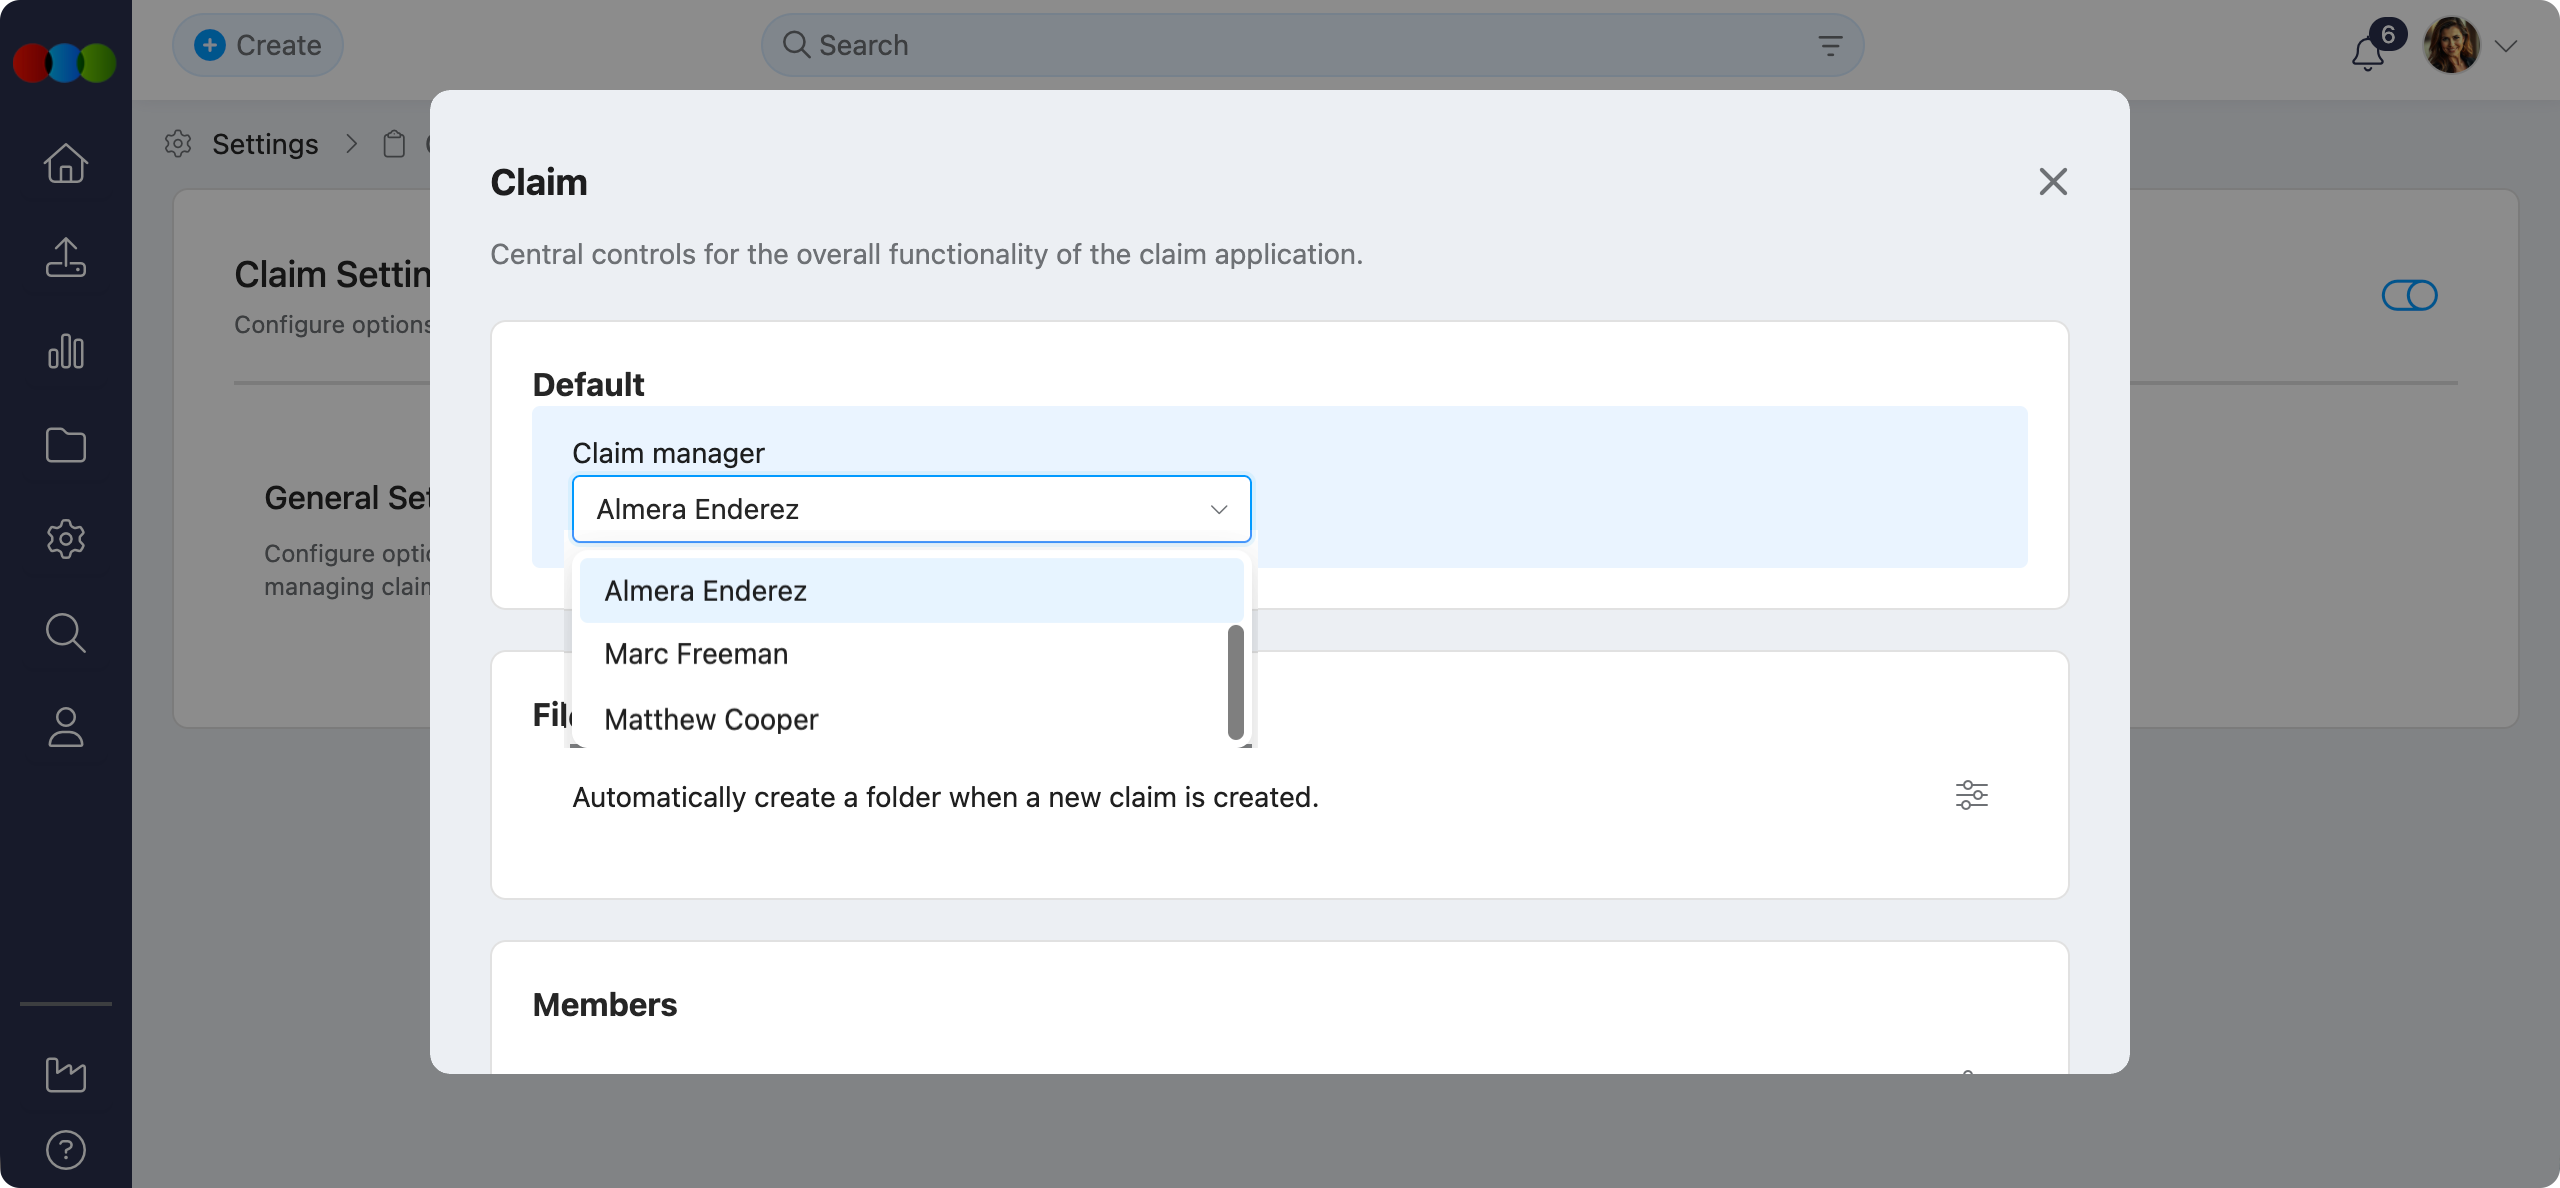Close the Claim dialog
2560x1188 pixels.
tap(2052, 181)
